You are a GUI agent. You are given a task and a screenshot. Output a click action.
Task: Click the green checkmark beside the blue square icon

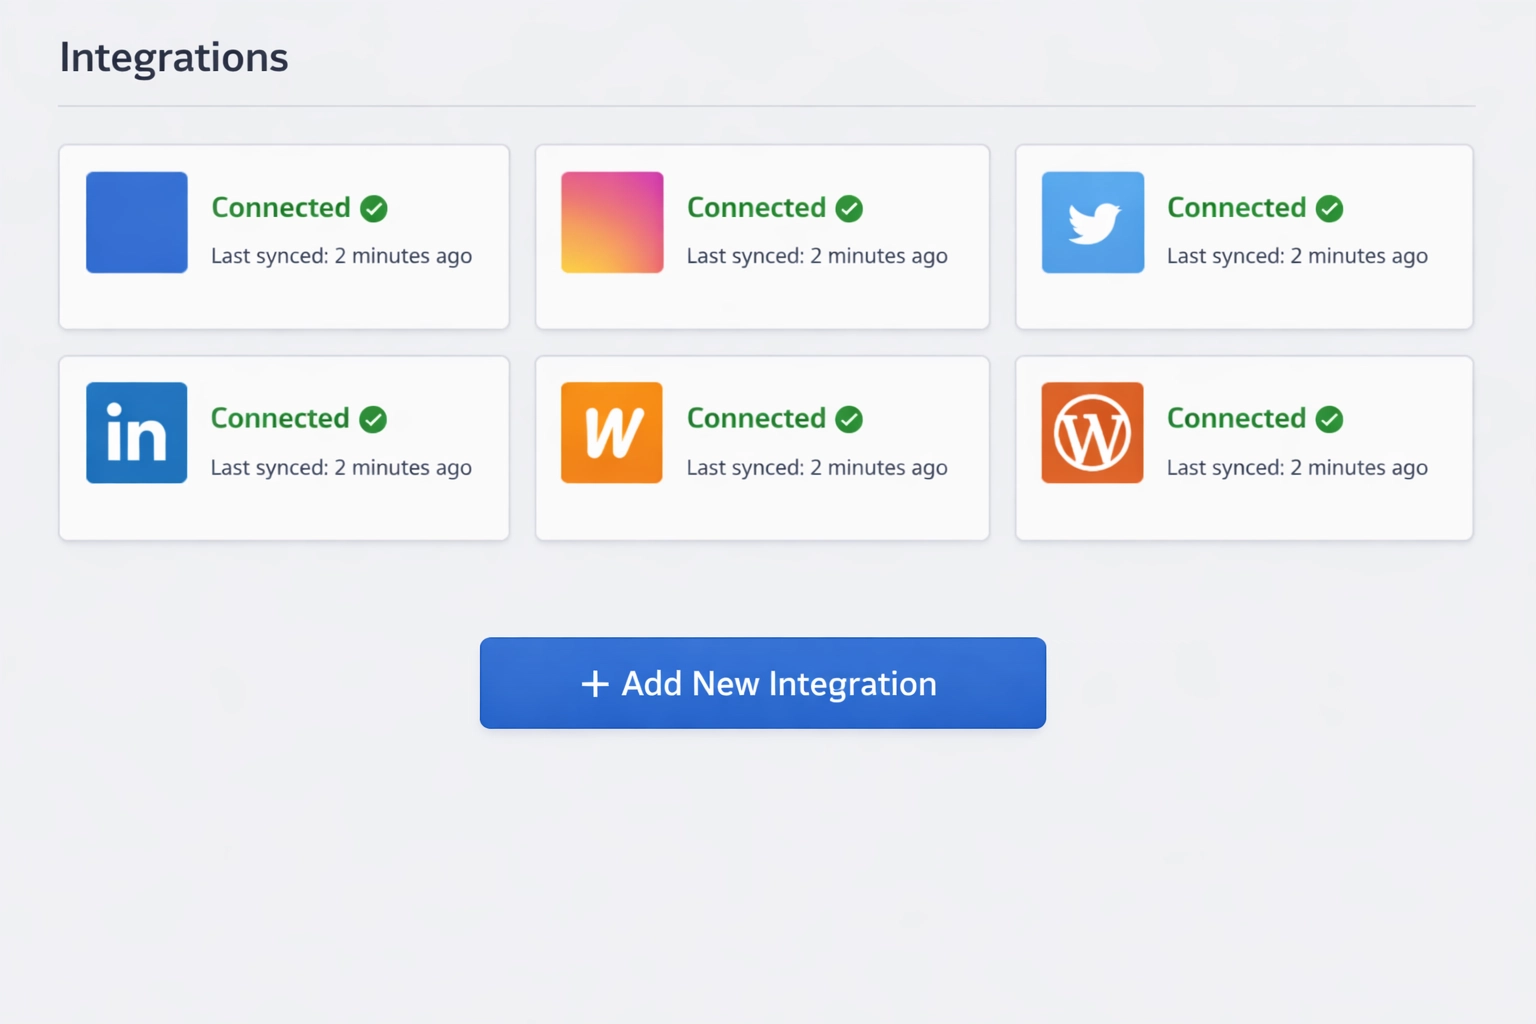(374, 208)
